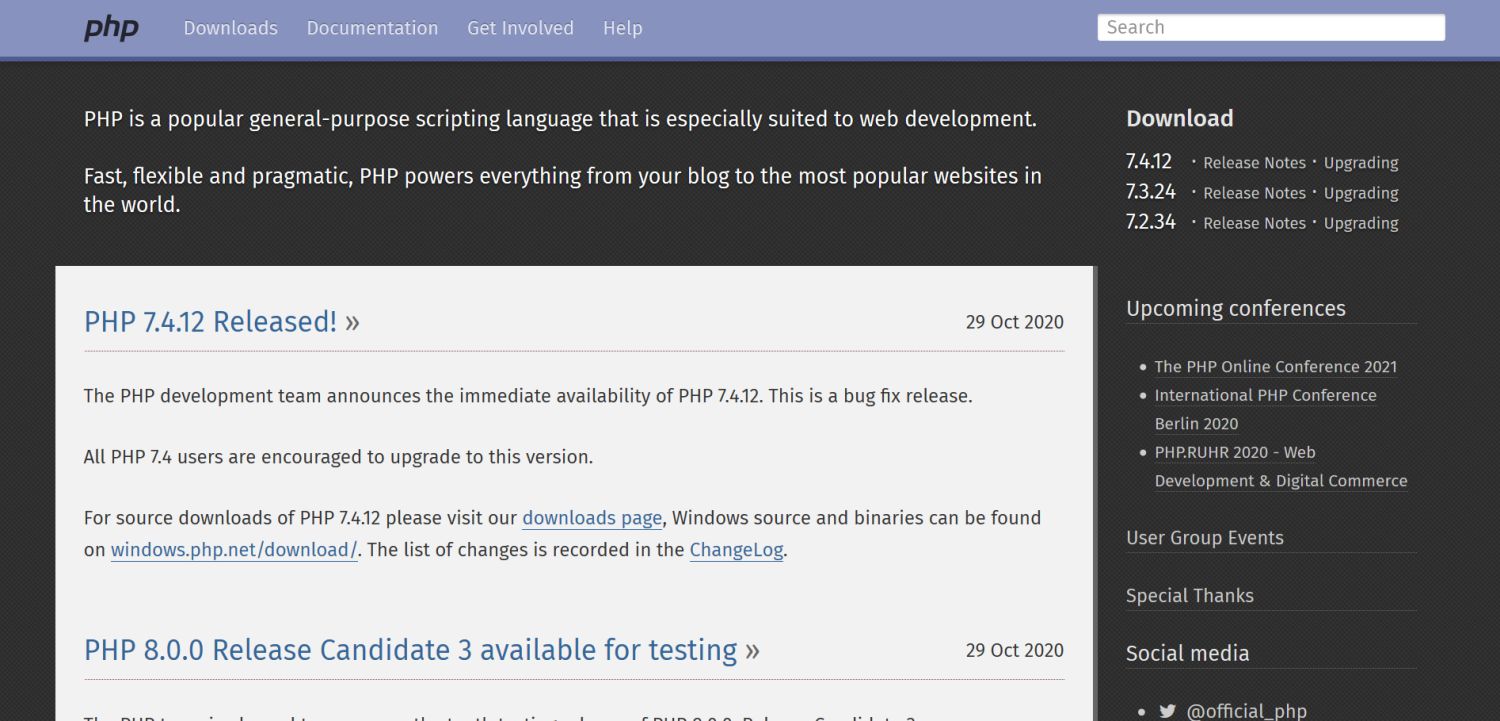The image size is (1500, 721).
Task: Click the 7.4.12 version download link
Action: tap(1150, 161)
